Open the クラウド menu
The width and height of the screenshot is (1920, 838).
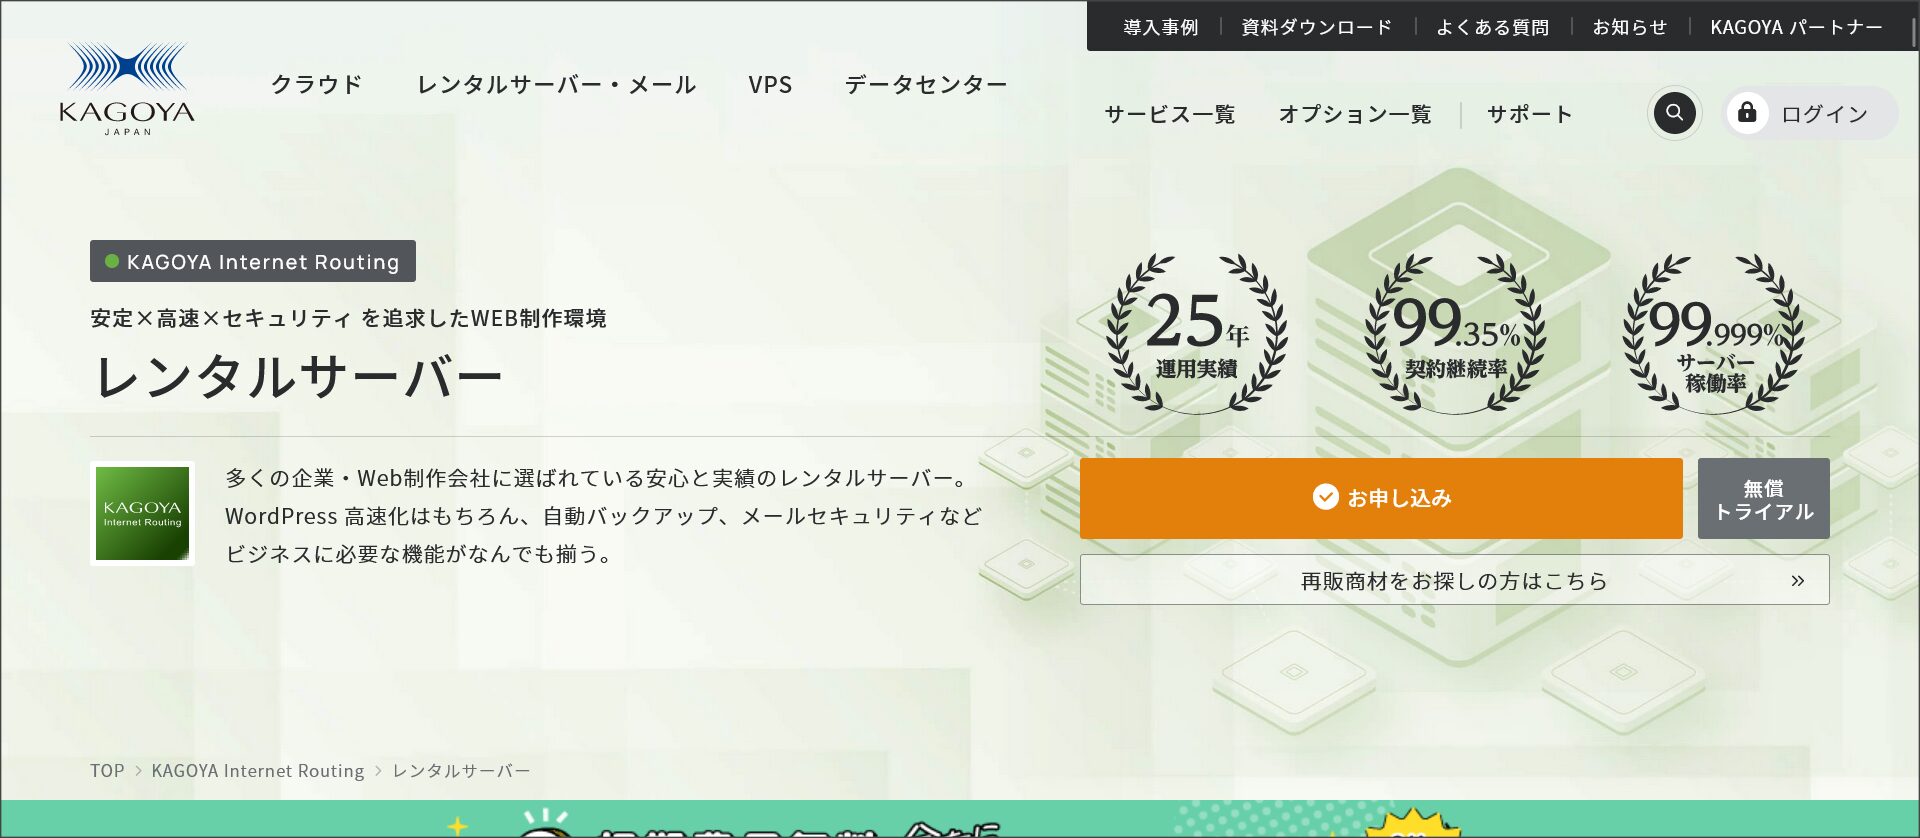point(316,85)
